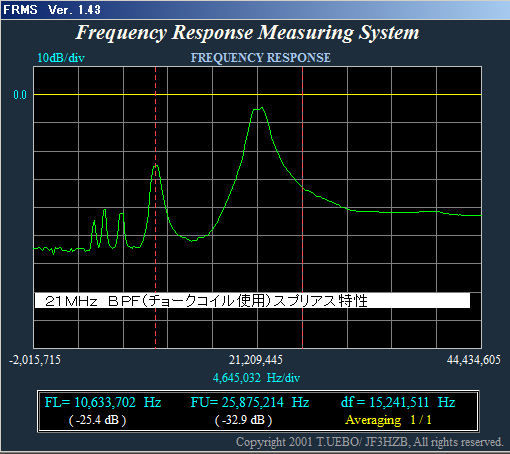510x454 pixels.
Task: Click the df frequency difference value
Action: (398, 402)
